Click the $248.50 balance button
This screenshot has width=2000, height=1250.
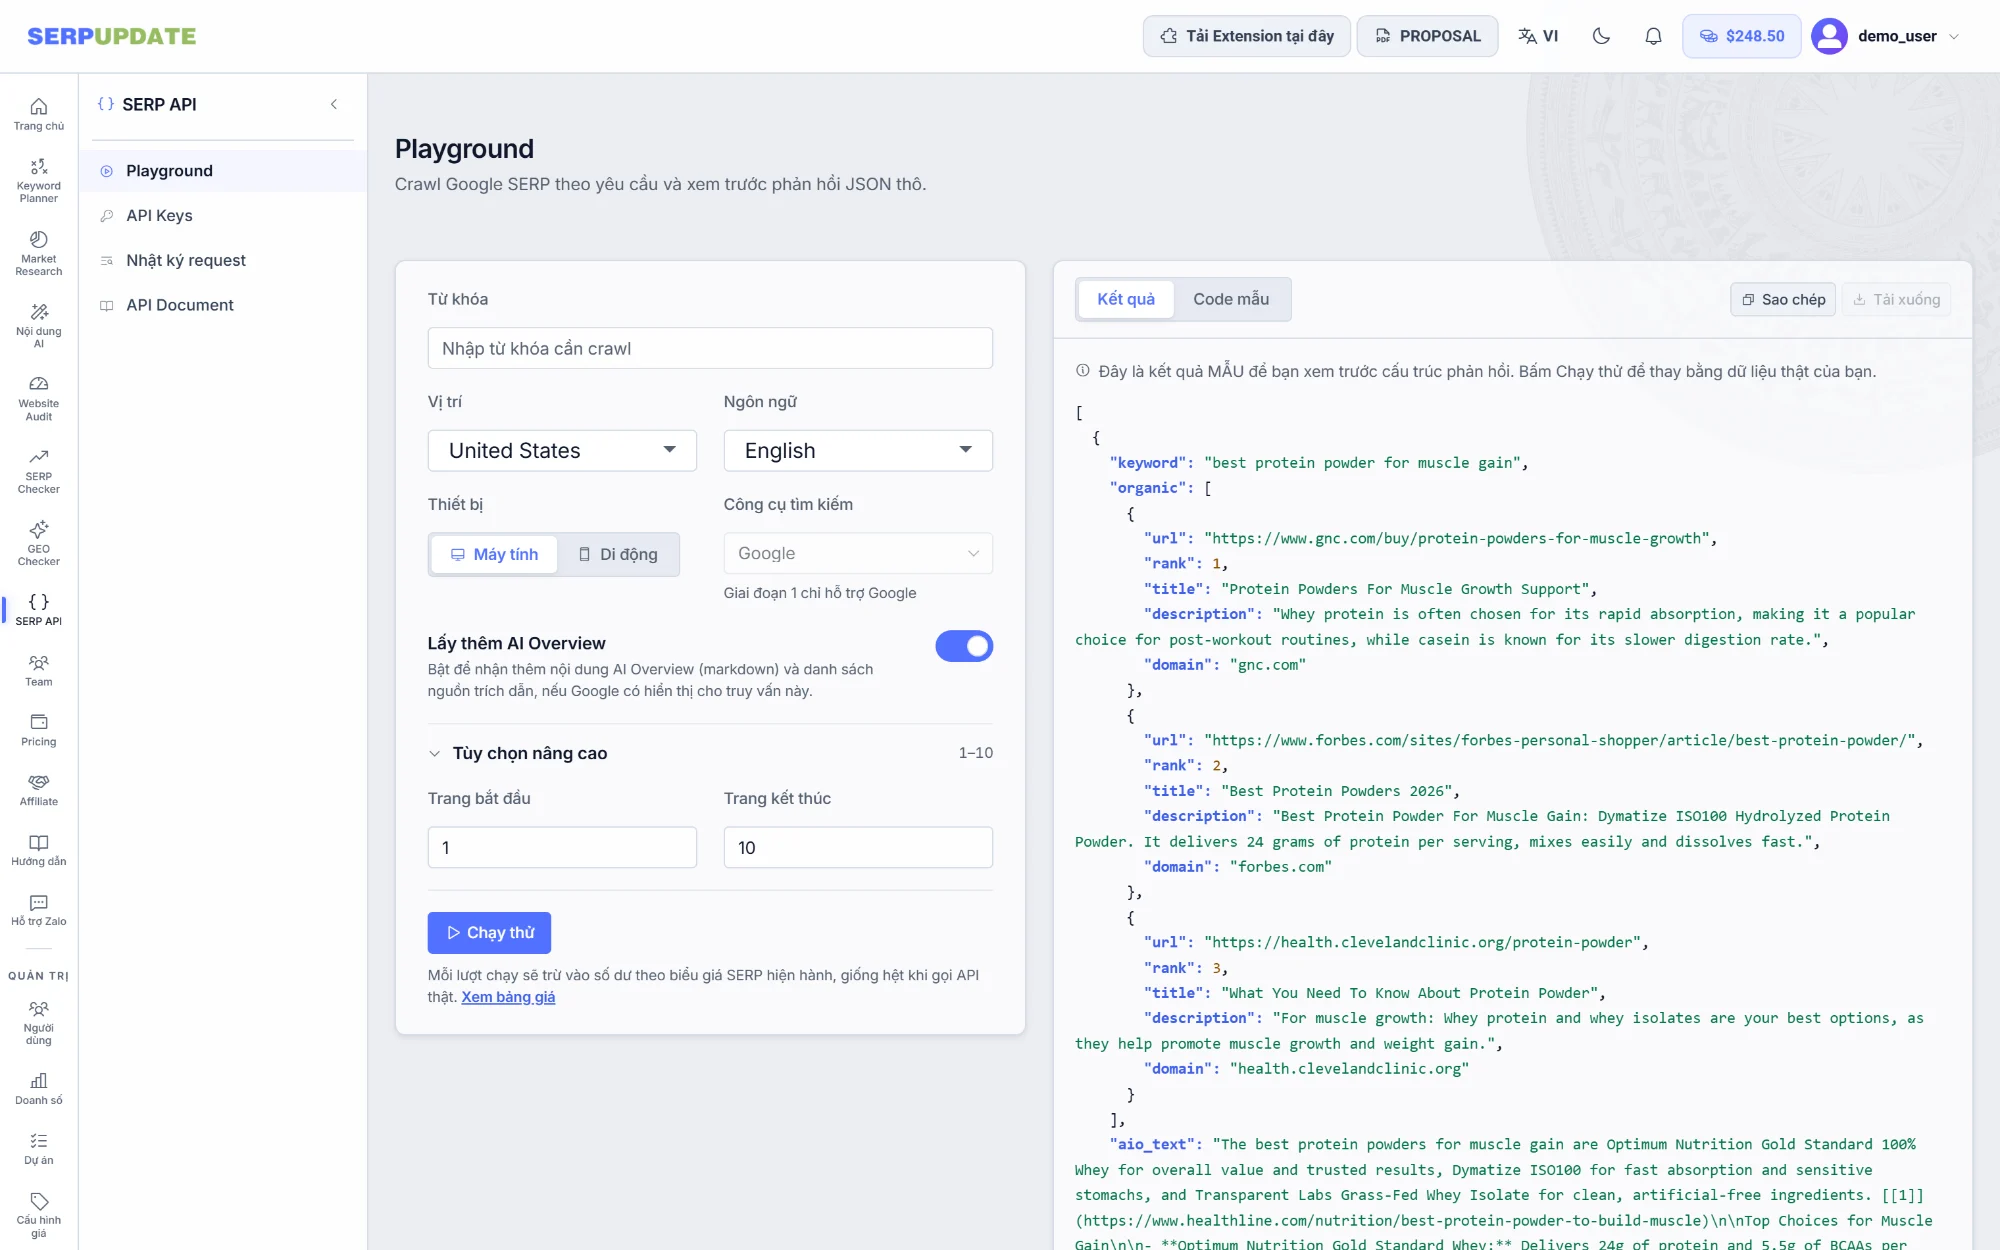coord(1741,36)
